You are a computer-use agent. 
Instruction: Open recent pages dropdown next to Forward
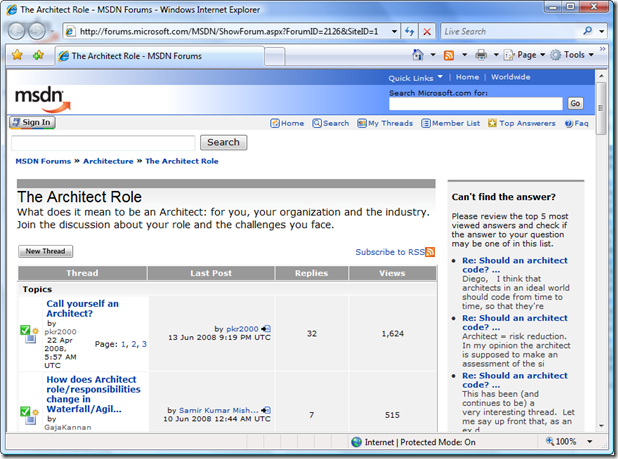coord(52,32)
